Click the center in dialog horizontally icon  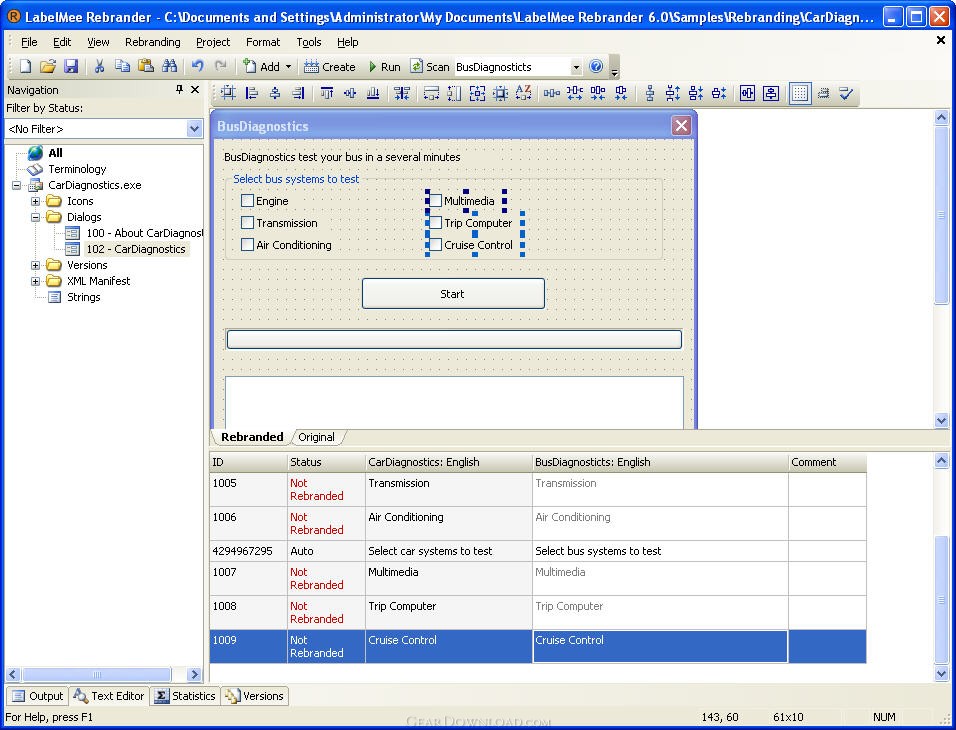click(x=747, y=93)
